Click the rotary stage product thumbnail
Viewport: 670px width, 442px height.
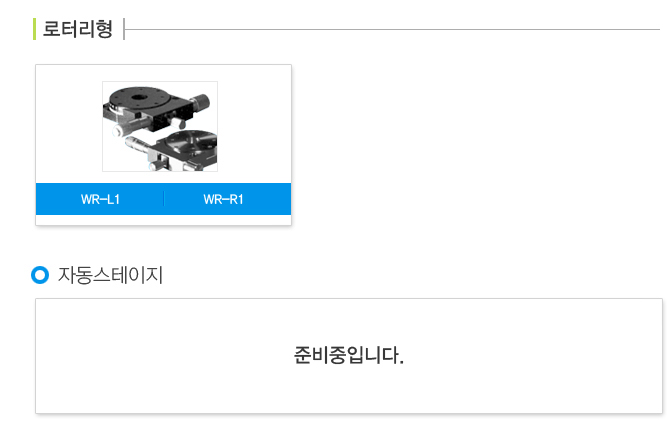(x=160, y=127)
